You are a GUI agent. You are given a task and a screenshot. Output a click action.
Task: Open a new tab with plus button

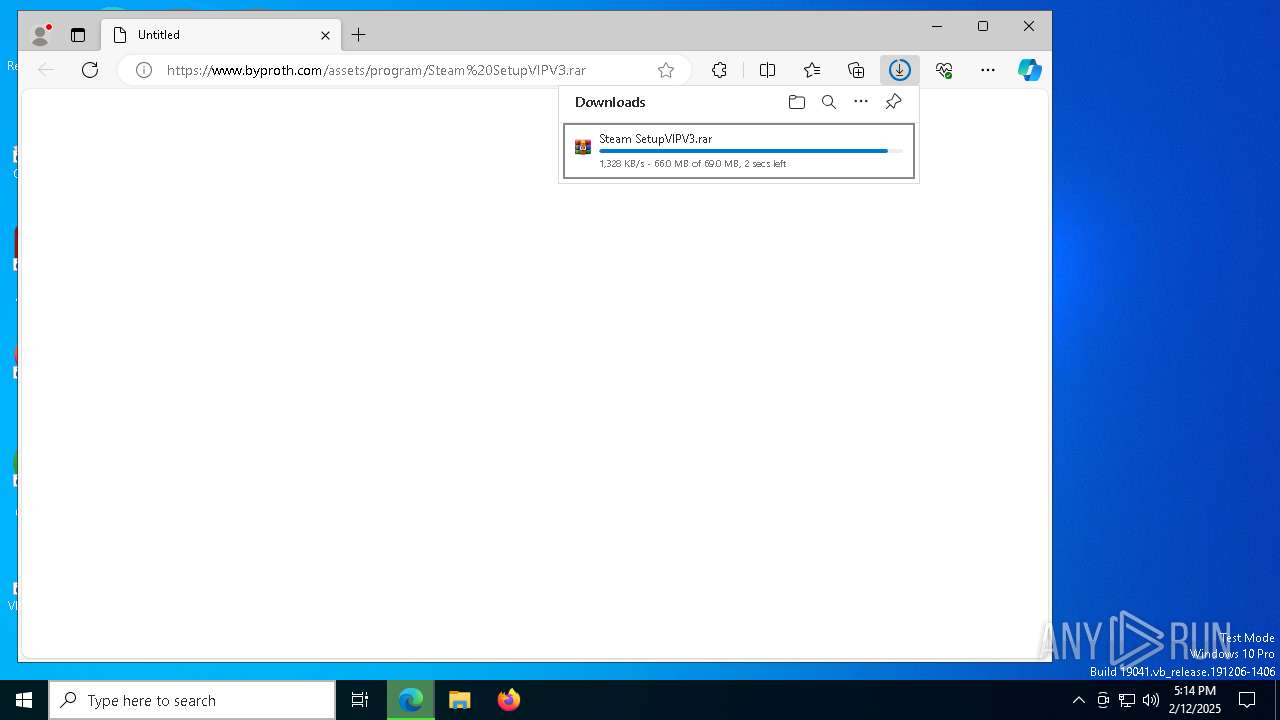358,35
